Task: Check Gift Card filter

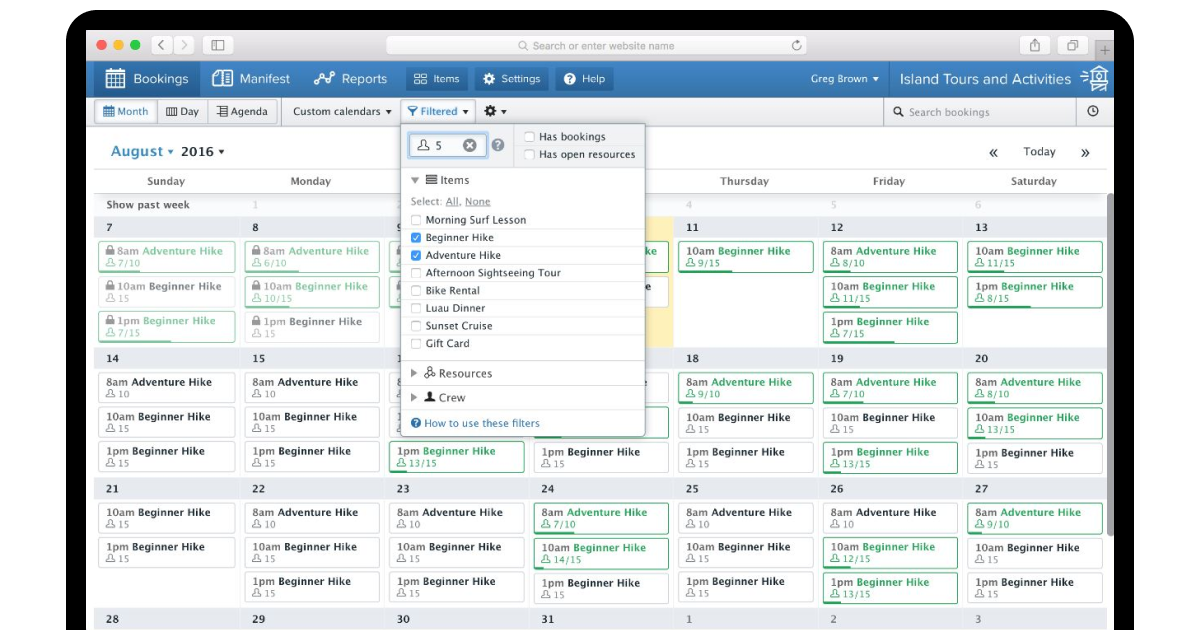Action: coord(416,344)
